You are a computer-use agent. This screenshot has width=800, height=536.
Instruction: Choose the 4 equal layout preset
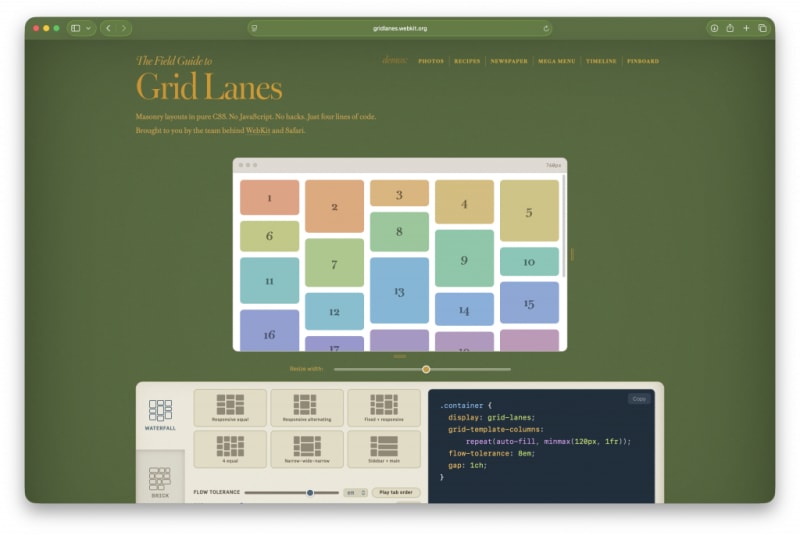click(230, 449)
